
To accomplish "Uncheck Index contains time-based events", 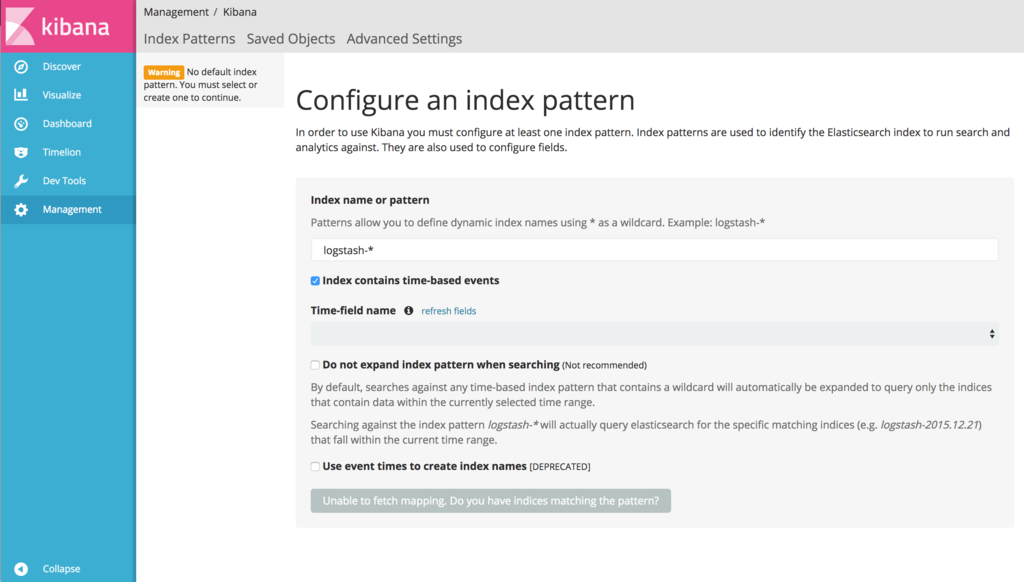I will click(315, 281).
